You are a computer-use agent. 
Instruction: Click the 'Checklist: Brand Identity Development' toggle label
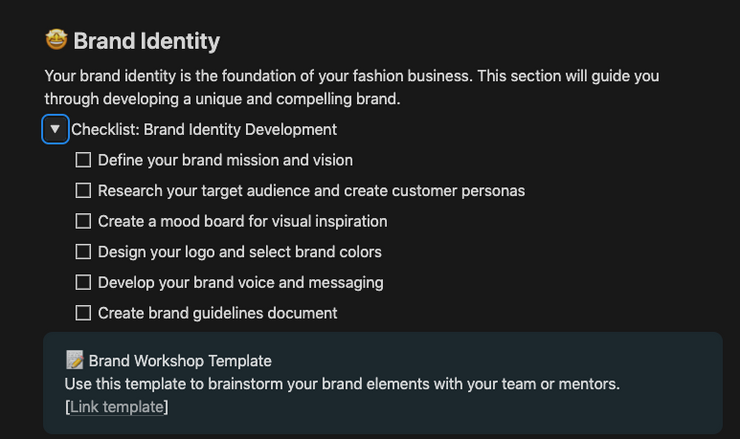[x=204, y=129]
